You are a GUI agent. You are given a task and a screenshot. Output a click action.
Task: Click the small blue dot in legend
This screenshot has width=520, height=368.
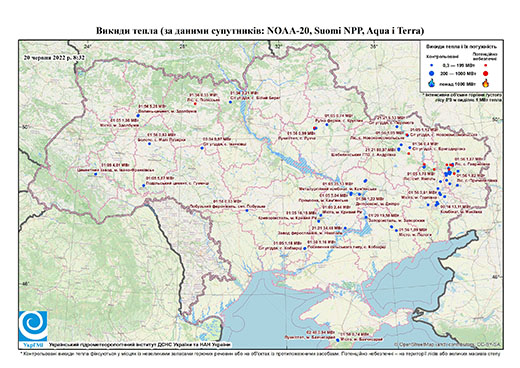[x=432, y=66]
